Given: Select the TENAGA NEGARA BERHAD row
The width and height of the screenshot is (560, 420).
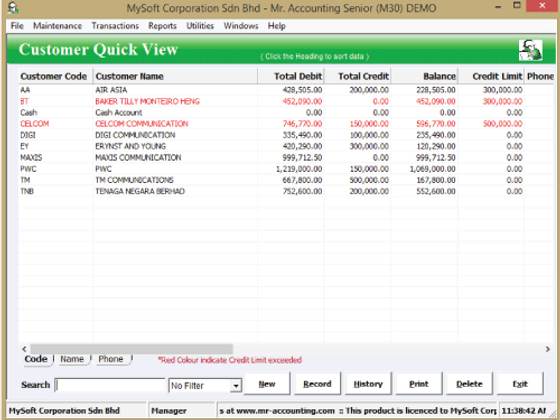Looking at the screenshot, I should point(286,191).
